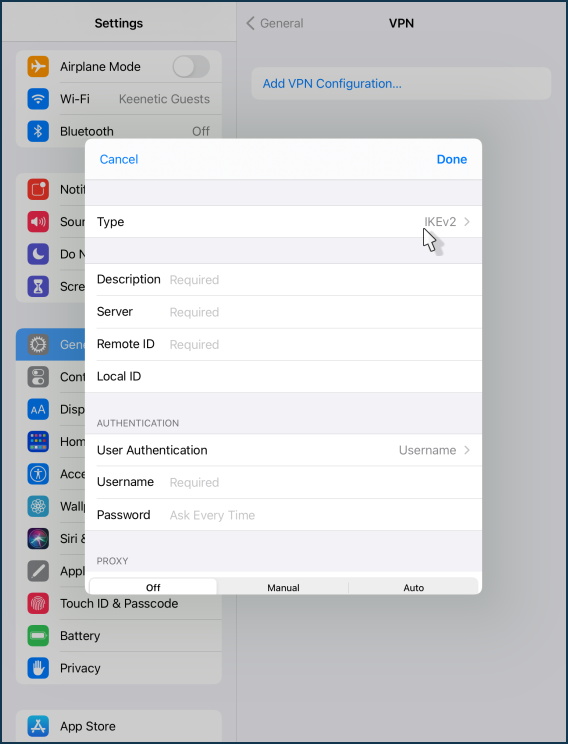Click Done to save VPN configuration
The width and height of the screenshot is (568, 744).
pos(452,159)
